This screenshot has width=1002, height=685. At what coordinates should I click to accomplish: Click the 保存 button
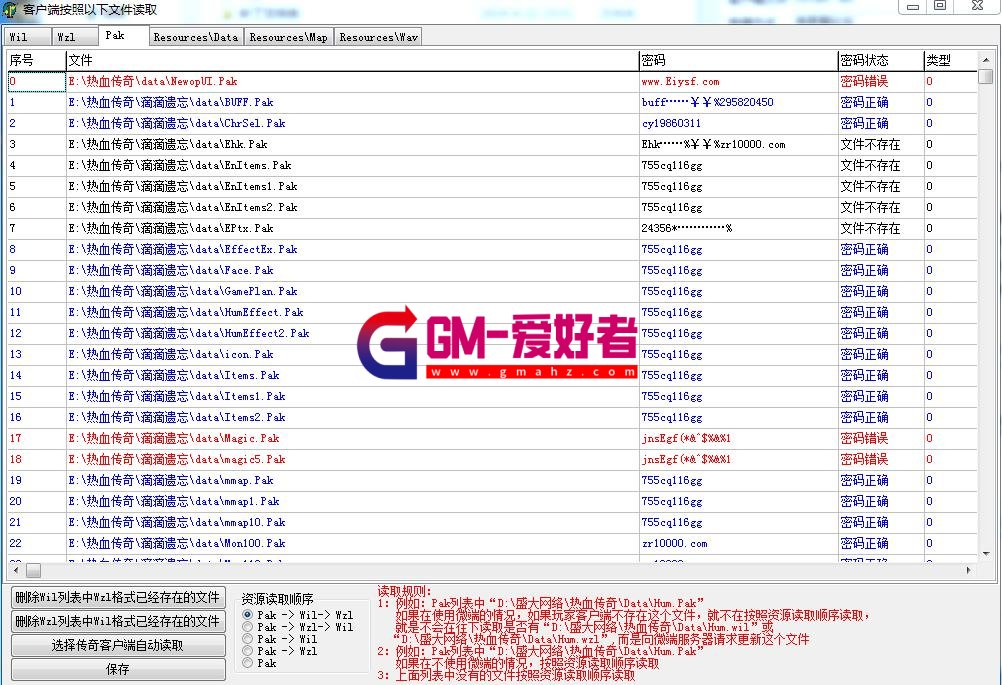pyautogui.click(x=118, y=669)
